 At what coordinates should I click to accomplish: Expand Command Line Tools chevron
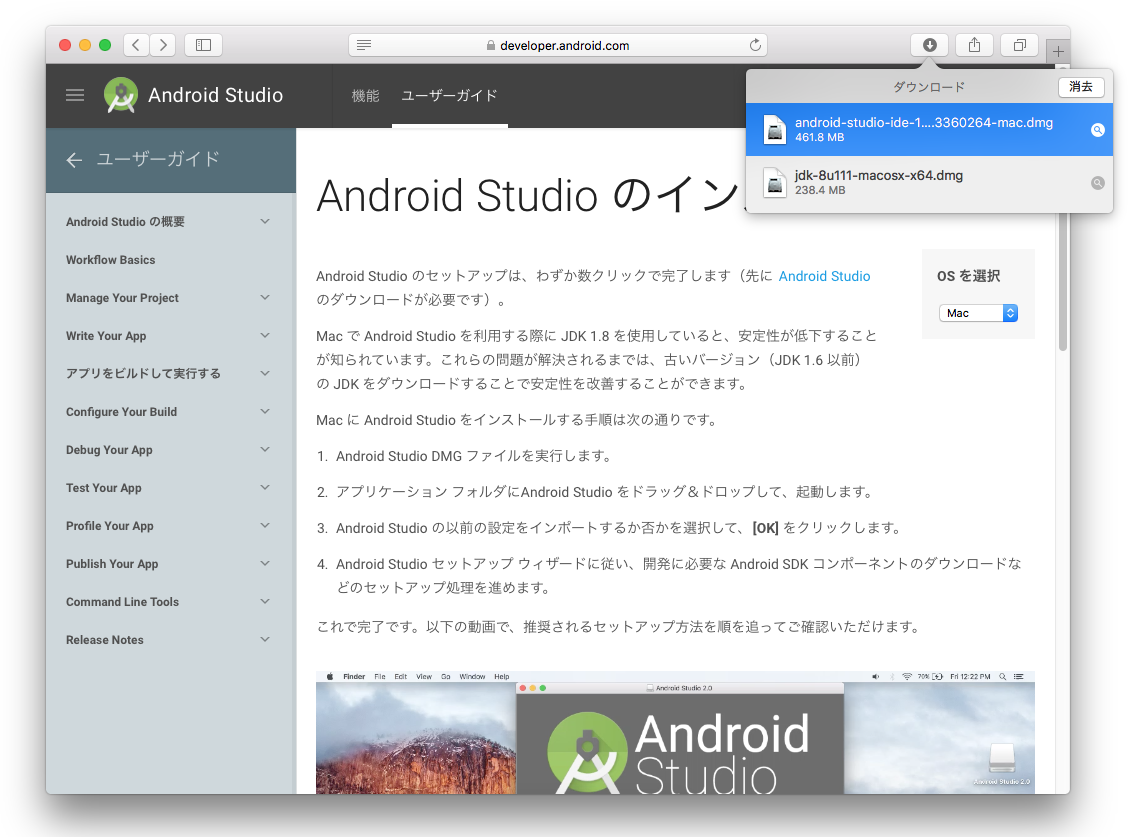point(265,601)
